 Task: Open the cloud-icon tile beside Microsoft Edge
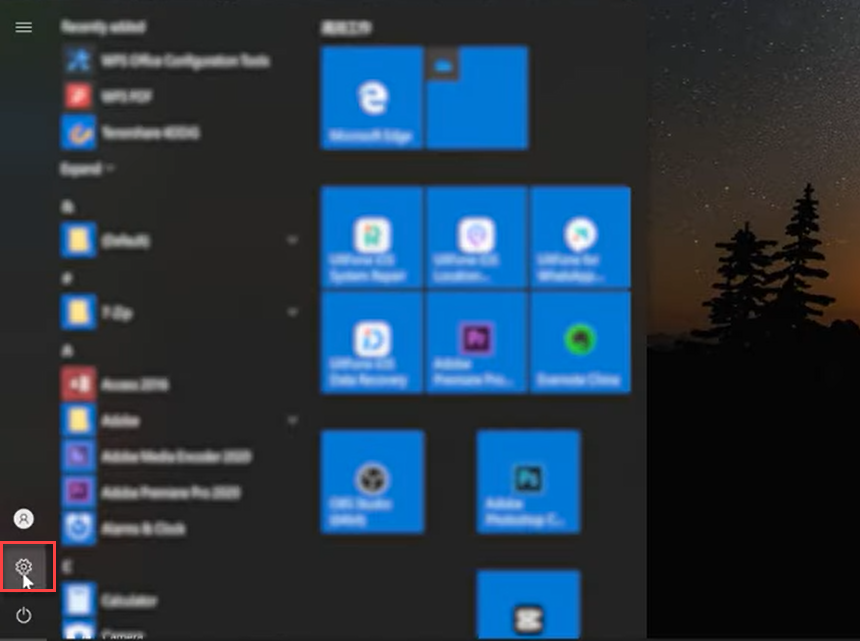click(477, 98)
